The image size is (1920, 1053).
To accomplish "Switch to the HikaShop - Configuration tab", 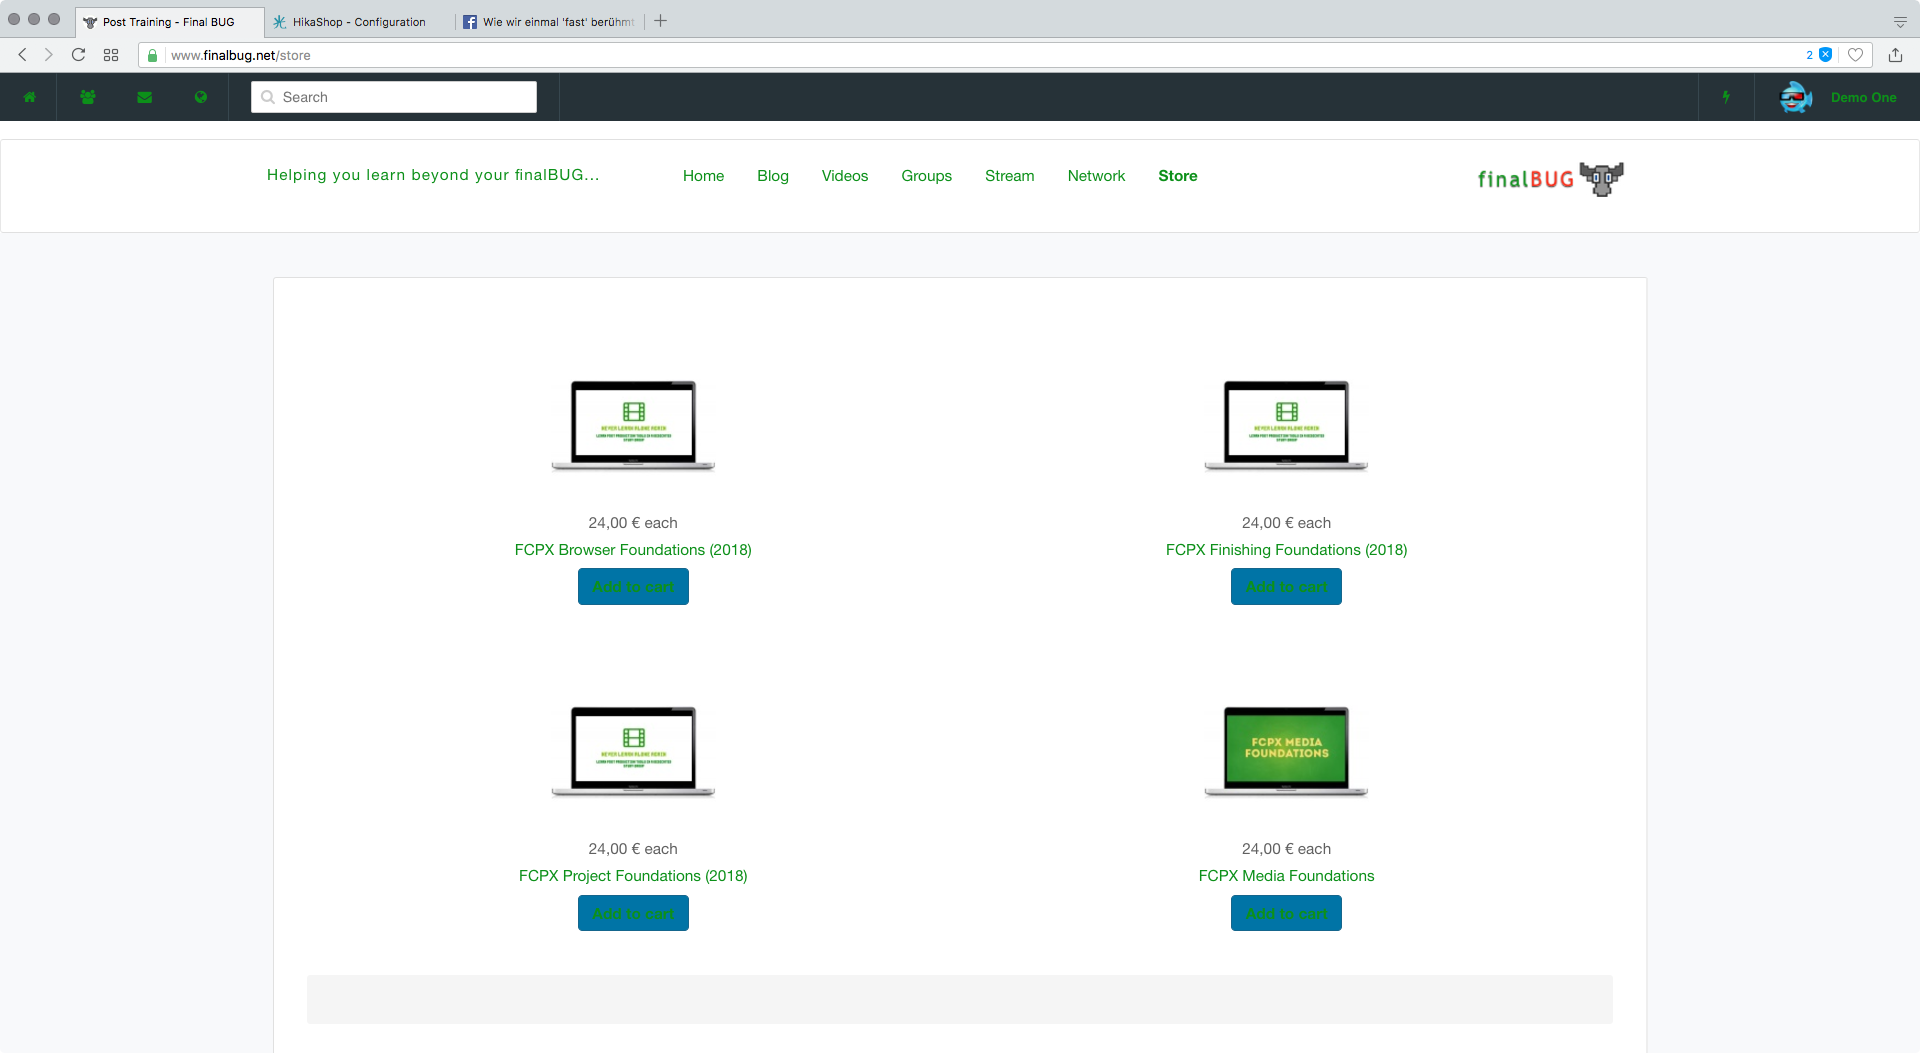I will [359, 22].
